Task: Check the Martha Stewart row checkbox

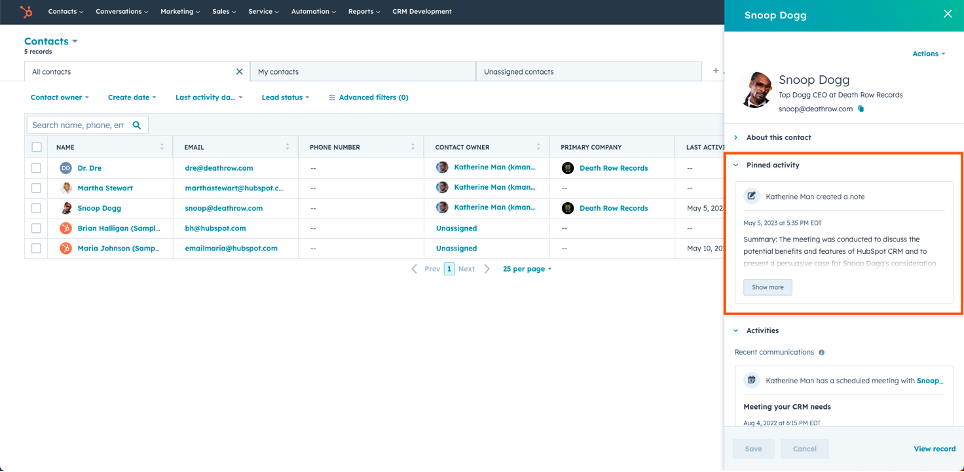Action: 36,188
